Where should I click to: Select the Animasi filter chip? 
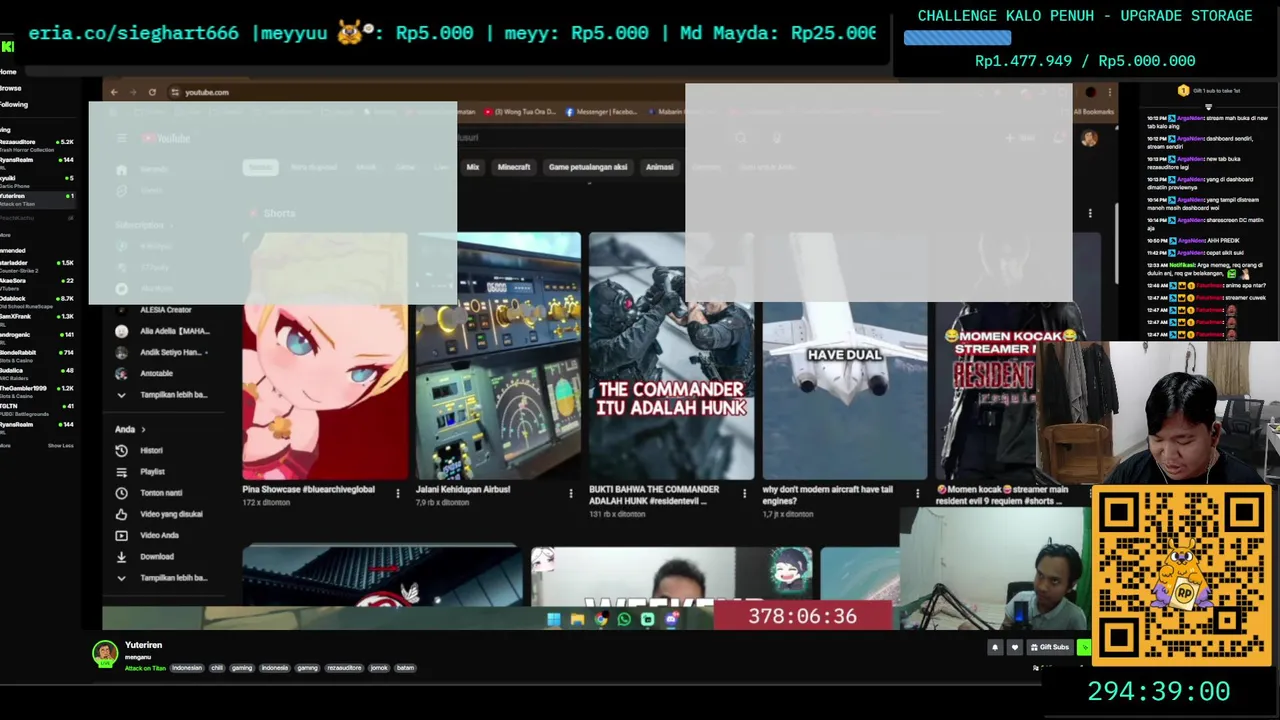tap(660, 167)
